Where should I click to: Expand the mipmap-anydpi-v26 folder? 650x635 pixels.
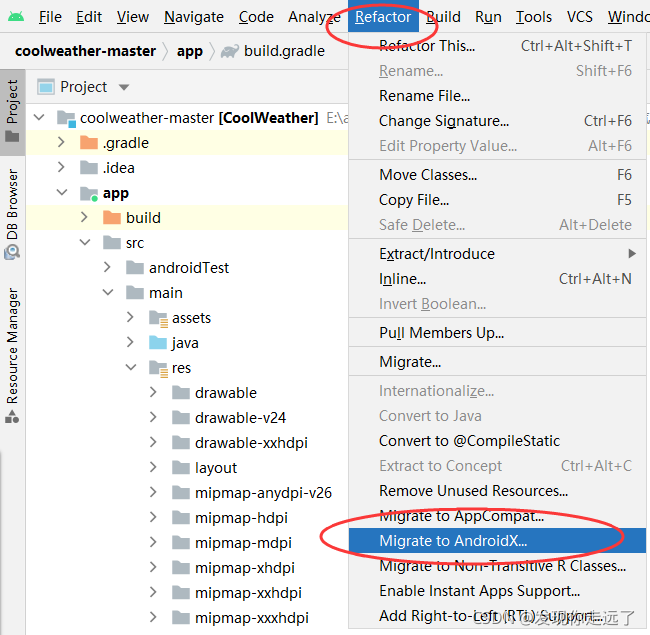click(153, 492)
